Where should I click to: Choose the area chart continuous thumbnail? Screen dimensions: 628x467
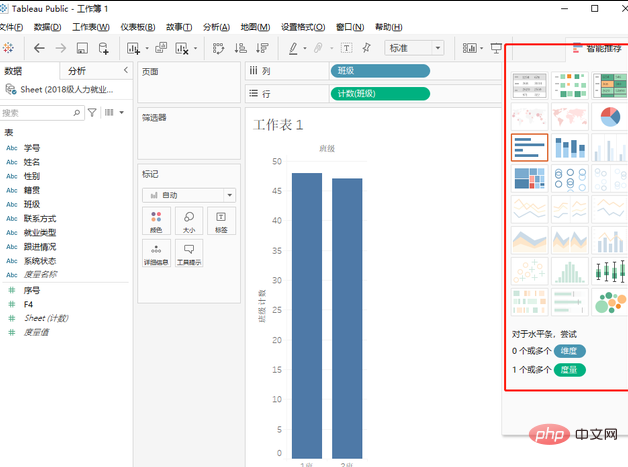pyautogui.click(x=529, y=240)
